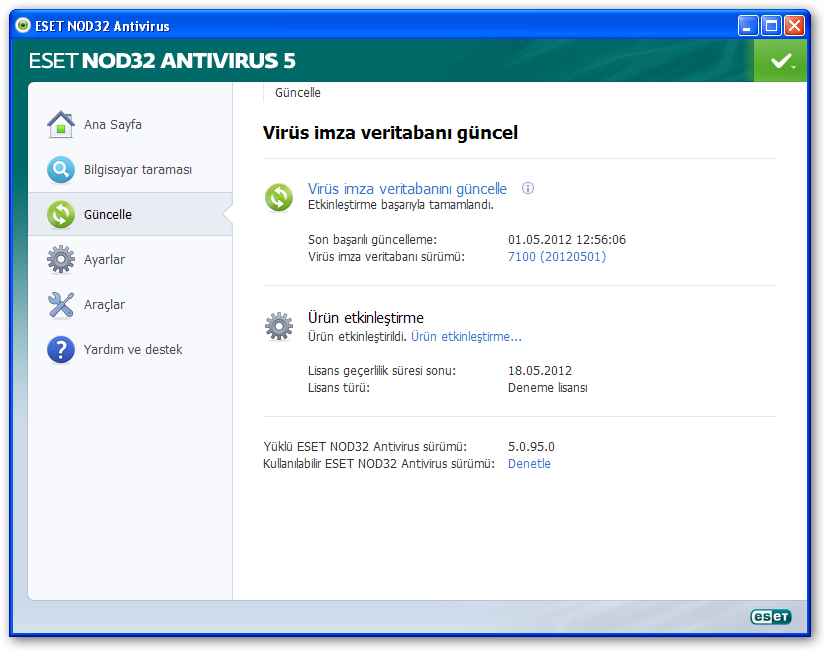
Task: Open the Ana Sayfa section
Action: pos(130,124)
